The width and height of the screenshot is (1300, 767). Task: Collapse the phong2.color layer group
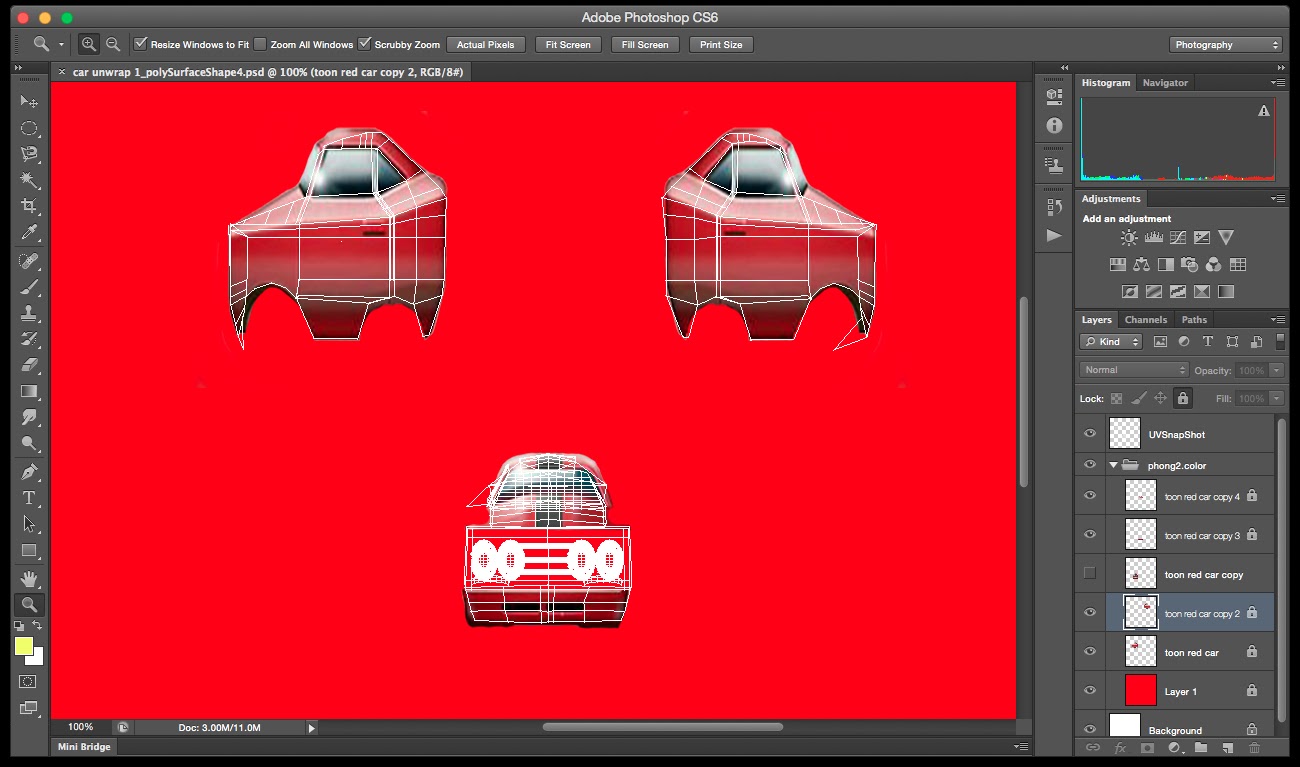pos(1112,464)
